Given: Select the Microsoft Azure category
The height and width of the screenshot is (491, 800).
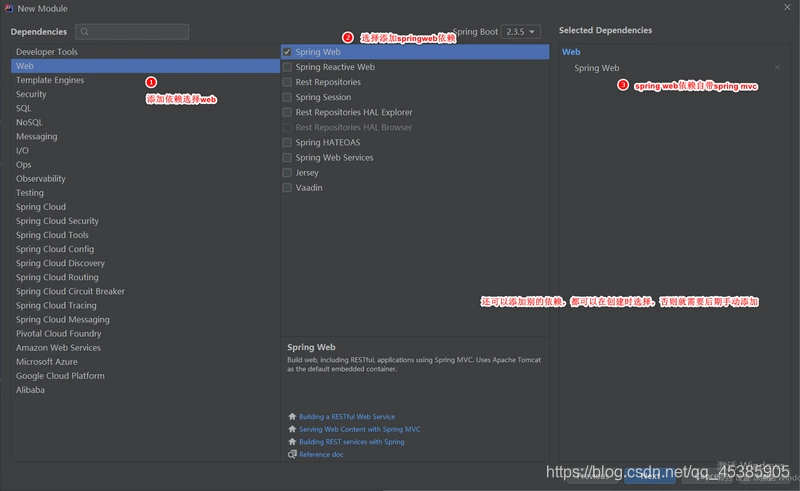Looking at the screenshot, I should [145, 362].
